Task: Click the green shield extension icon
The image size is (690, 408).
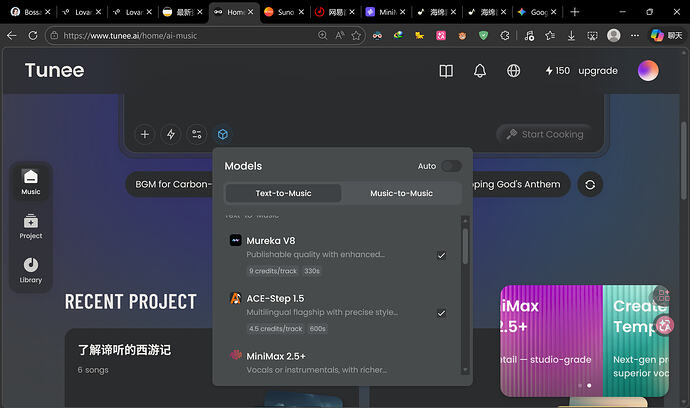Action: (483, 36)
